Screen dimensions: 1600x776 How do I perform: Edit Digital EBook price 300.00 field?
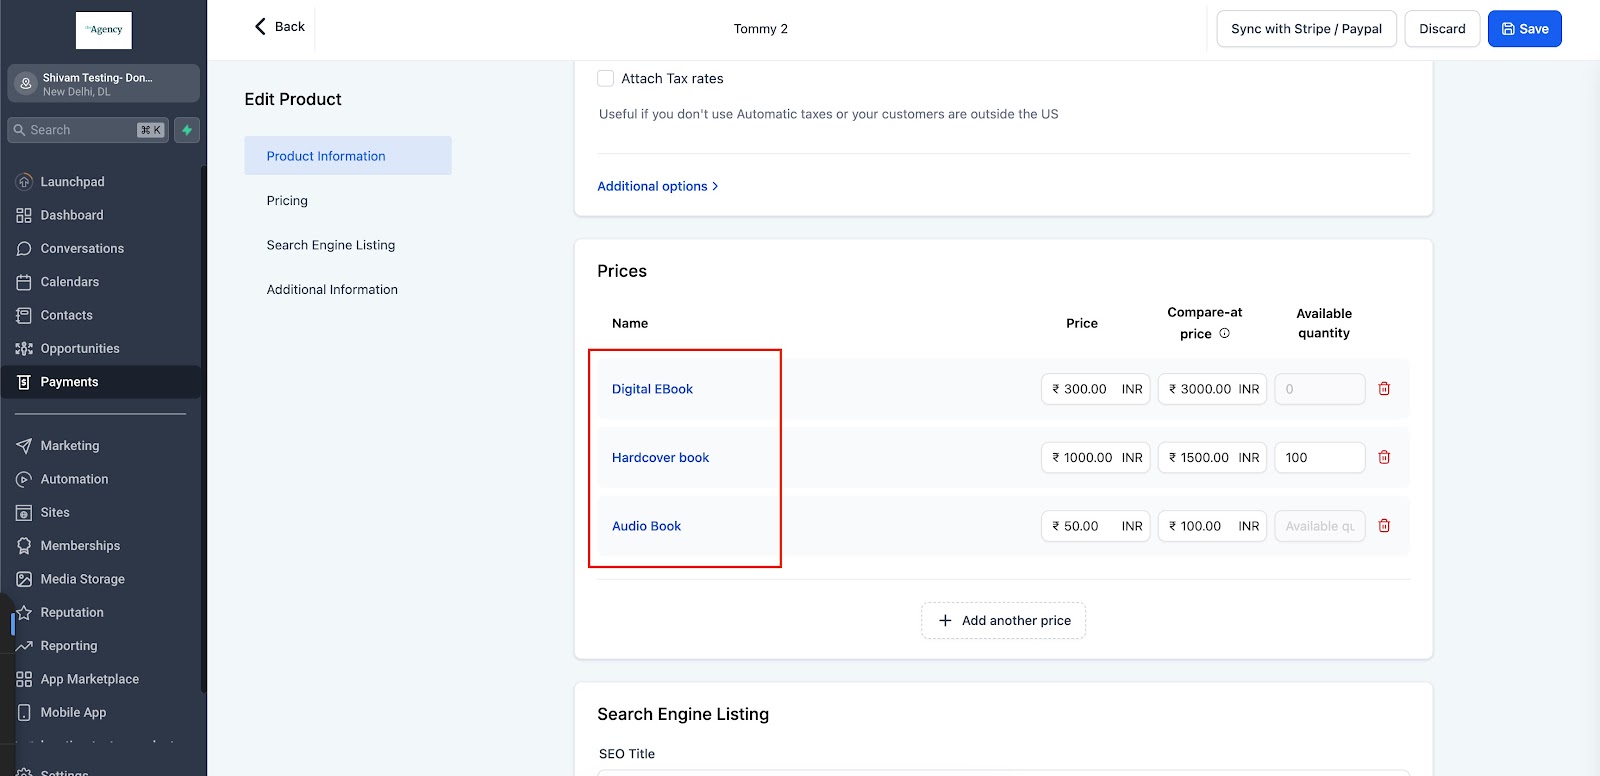tap(1095, 389)
